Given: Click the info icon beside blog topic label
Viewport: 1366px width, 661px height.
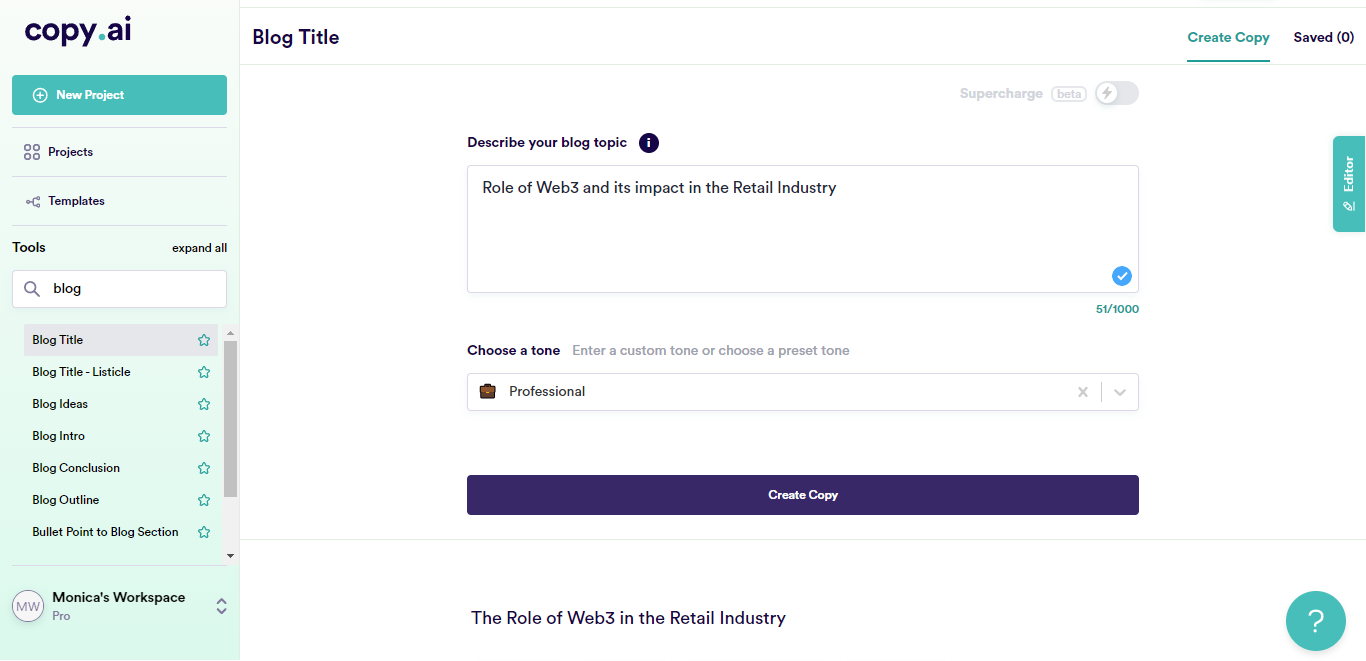Looking at the screenshot, I should tap(649, 143).
